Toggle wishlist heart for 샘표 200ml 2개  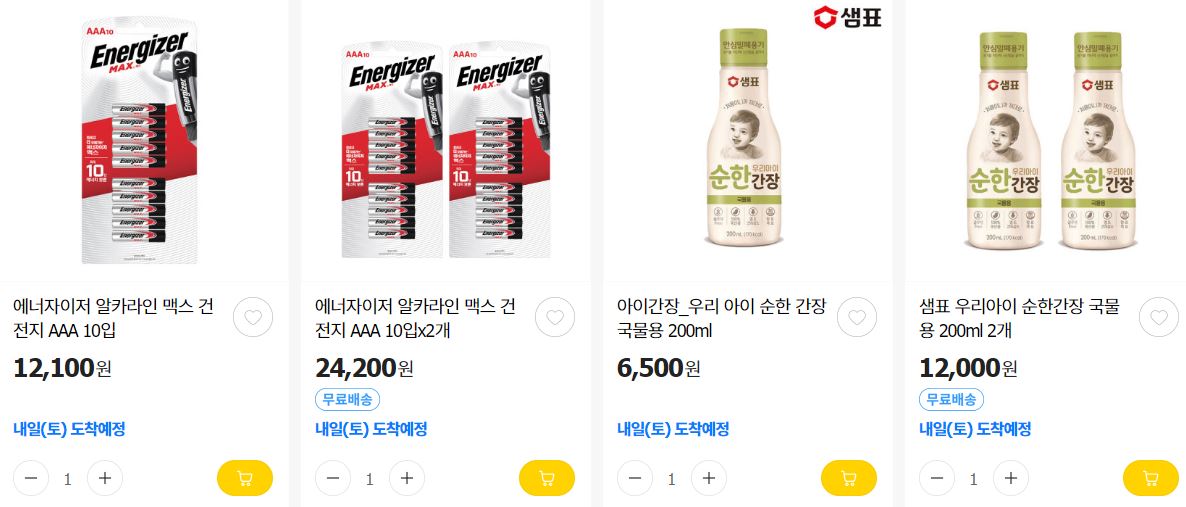pos(1159,318)
